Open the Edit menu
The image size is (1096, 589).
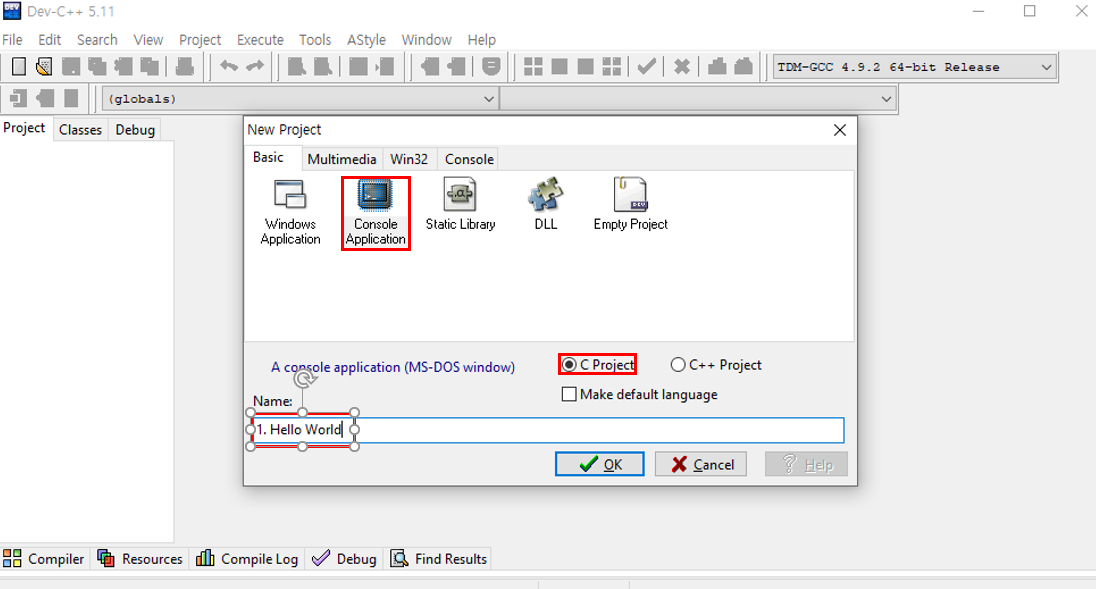click(50, 40)
